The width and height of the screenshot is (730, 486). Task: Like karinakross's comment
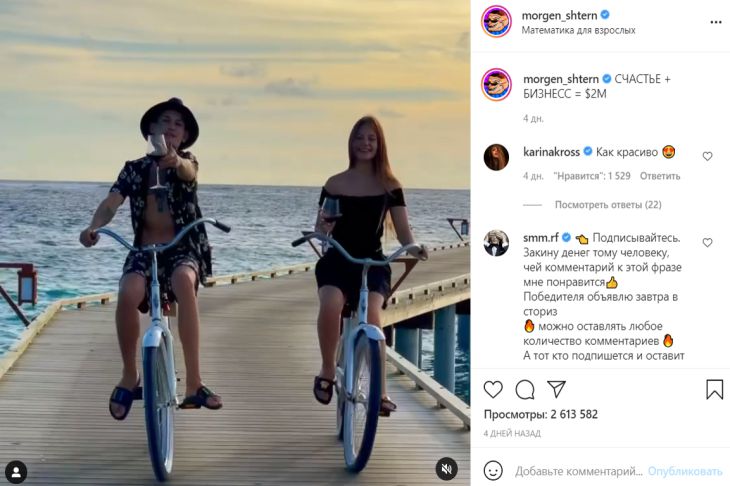click(707, 156)
